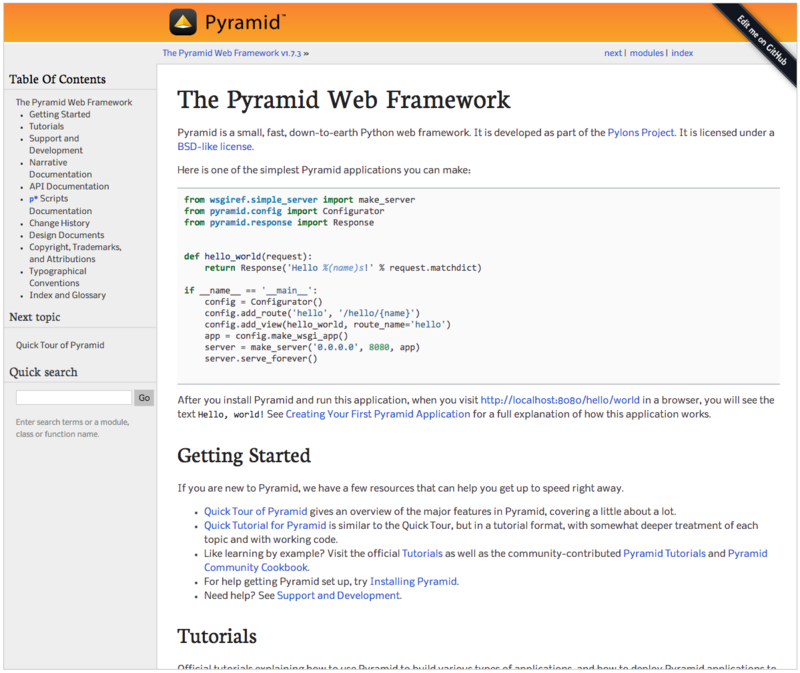Open Support and Development link in body
This screenshot has width=800, height=673.
(x=338, y=595)
